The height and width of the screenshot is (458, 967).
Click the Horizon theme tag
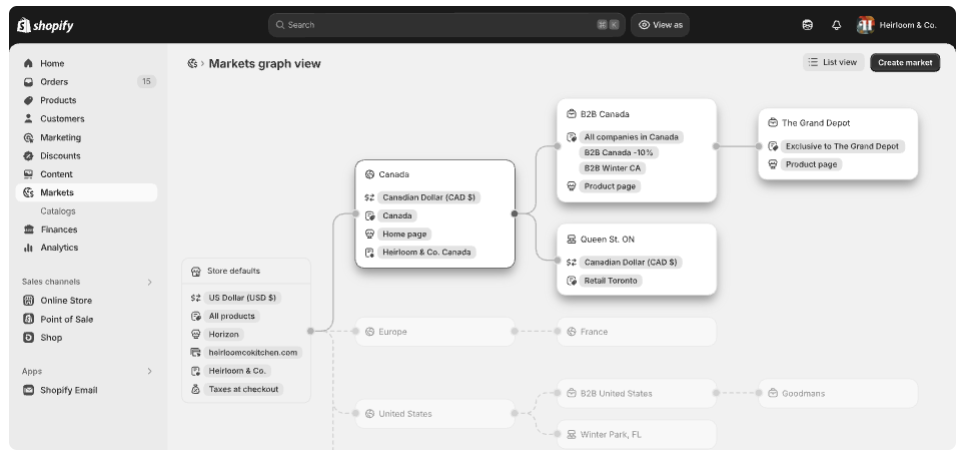coord(224,334)
